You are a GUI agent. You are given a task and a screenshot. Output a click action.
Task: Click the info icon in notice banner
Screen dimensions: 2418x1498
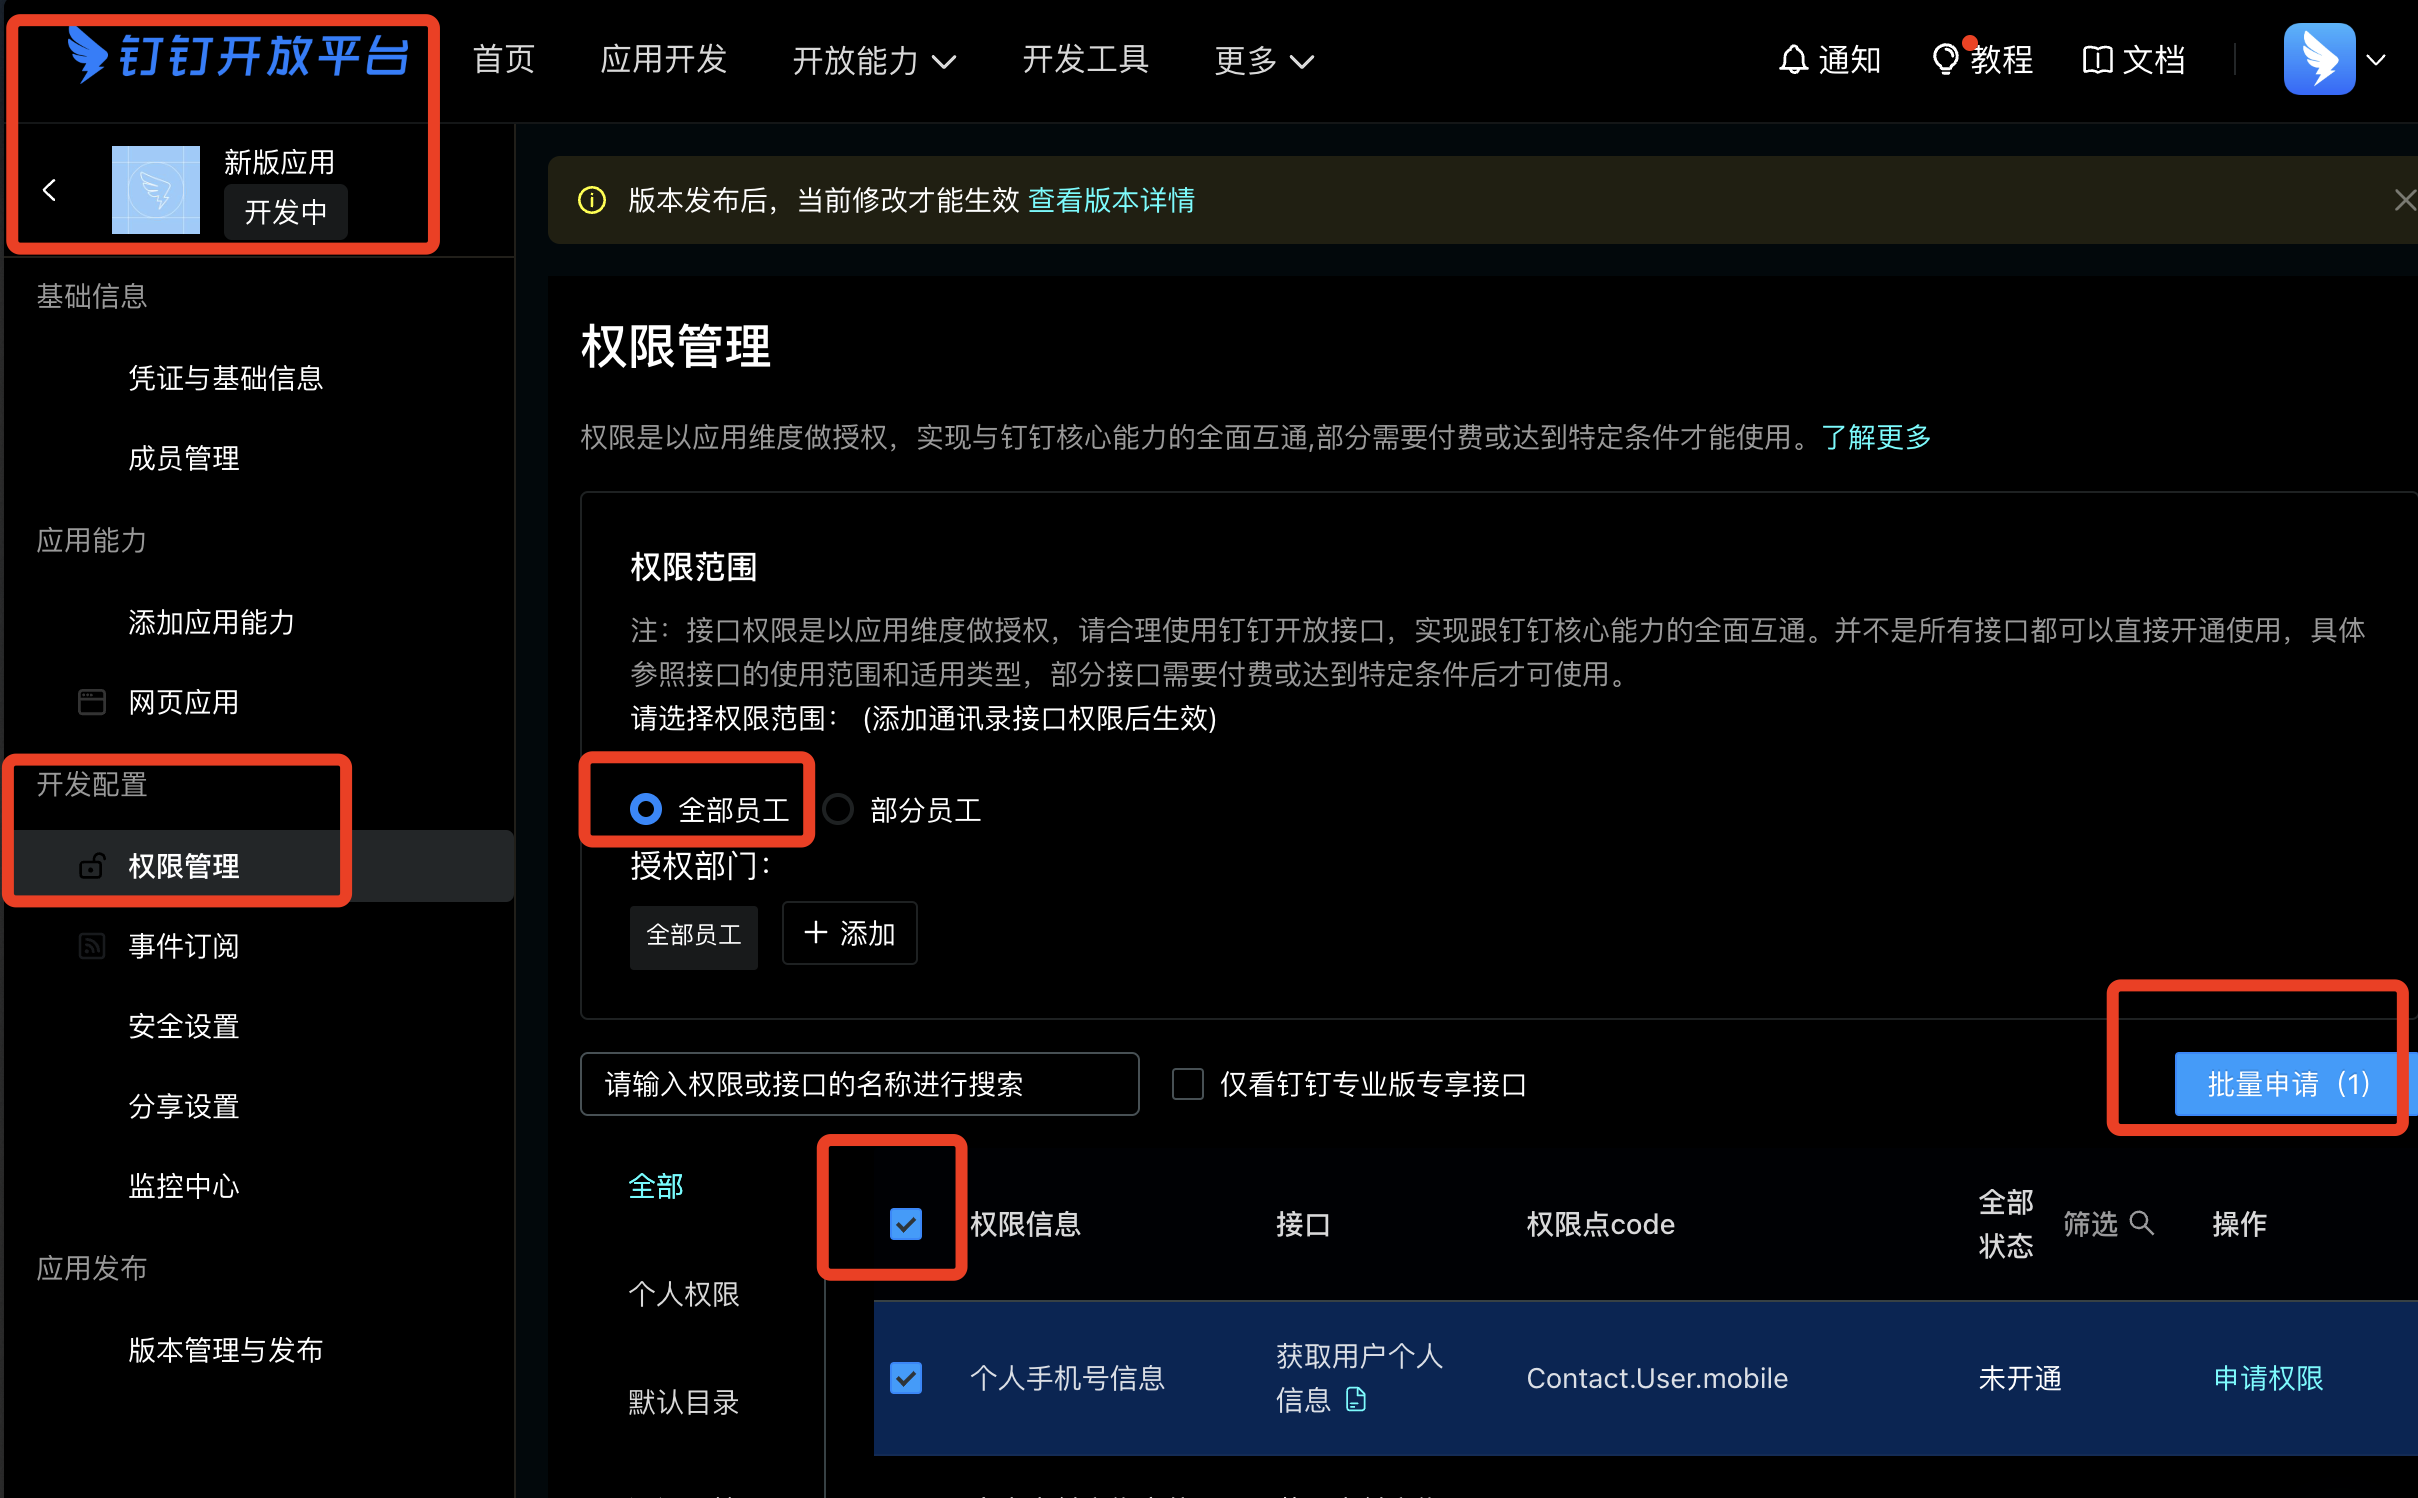tap(592, 200)
